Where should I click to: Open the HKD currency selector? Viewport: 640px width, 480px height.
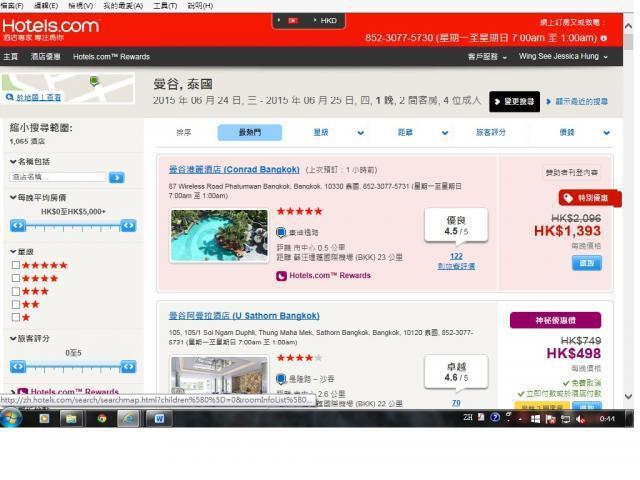(x=325, y=20)
